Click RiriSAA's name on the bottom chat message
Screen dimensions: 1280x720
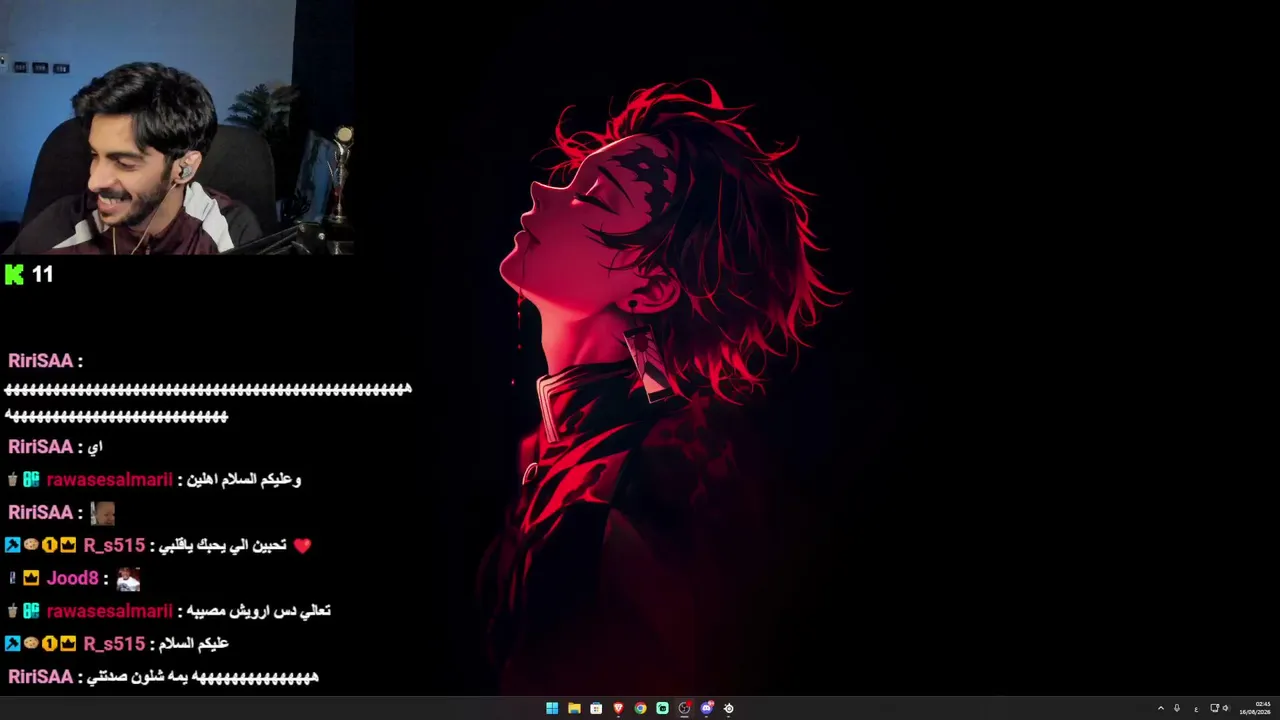(41, 677)
